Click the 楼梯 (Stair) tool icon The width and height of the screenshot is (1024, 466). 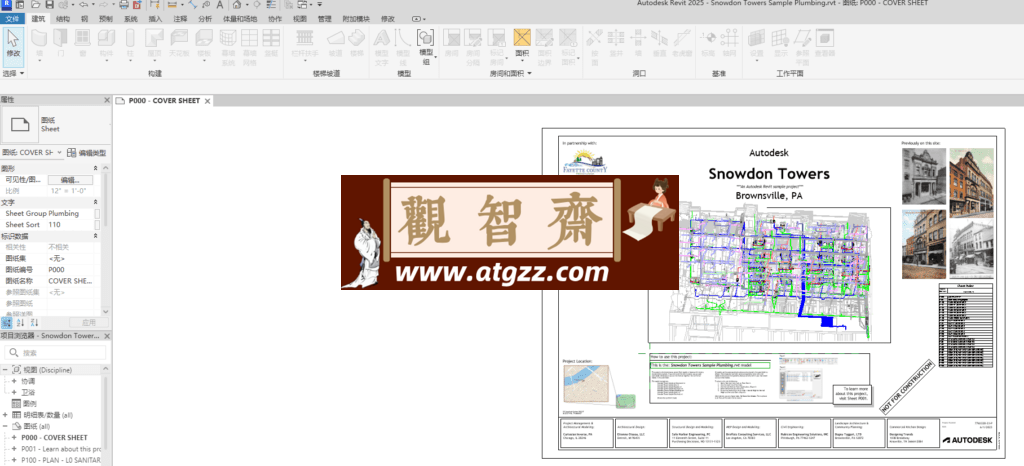point(357,38)
